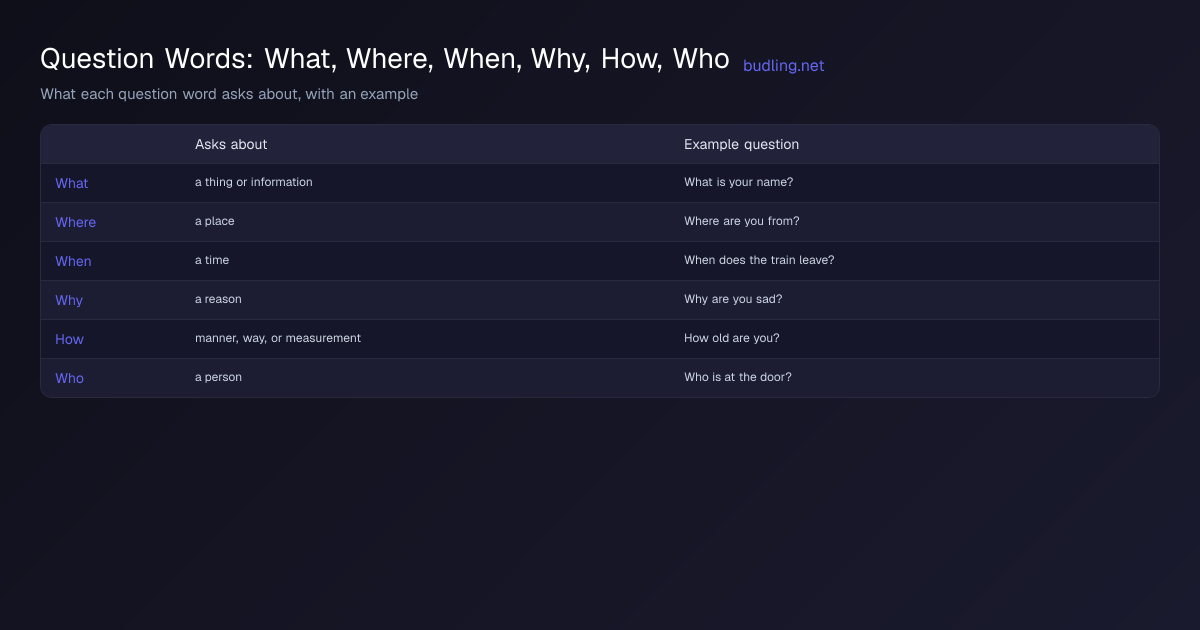1200x630 pixels.
Task: Select the 'When' question word
Action: point(73,261)
